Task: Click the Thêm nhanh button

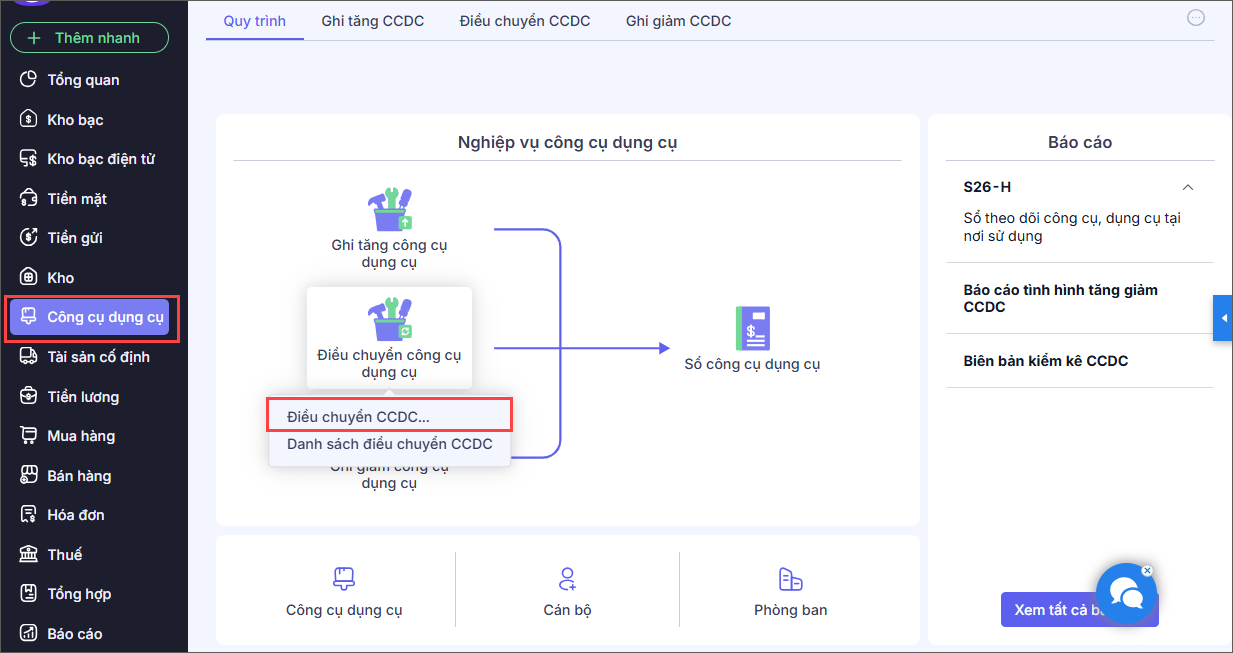Action: coord(89,38)
